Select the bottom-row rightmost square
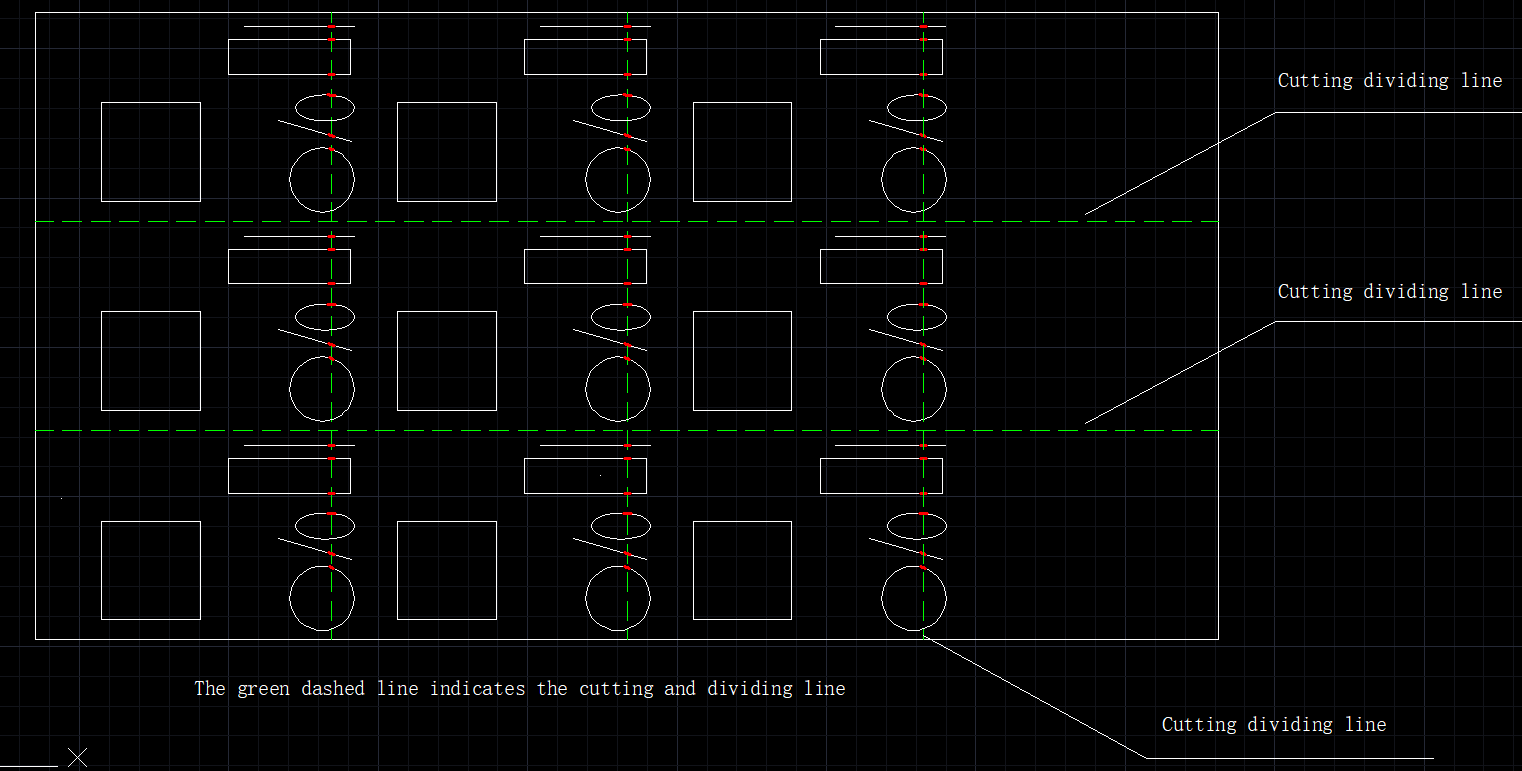Image resolution: width=1522 pixels, height=771 pixels. pos(694,570)
